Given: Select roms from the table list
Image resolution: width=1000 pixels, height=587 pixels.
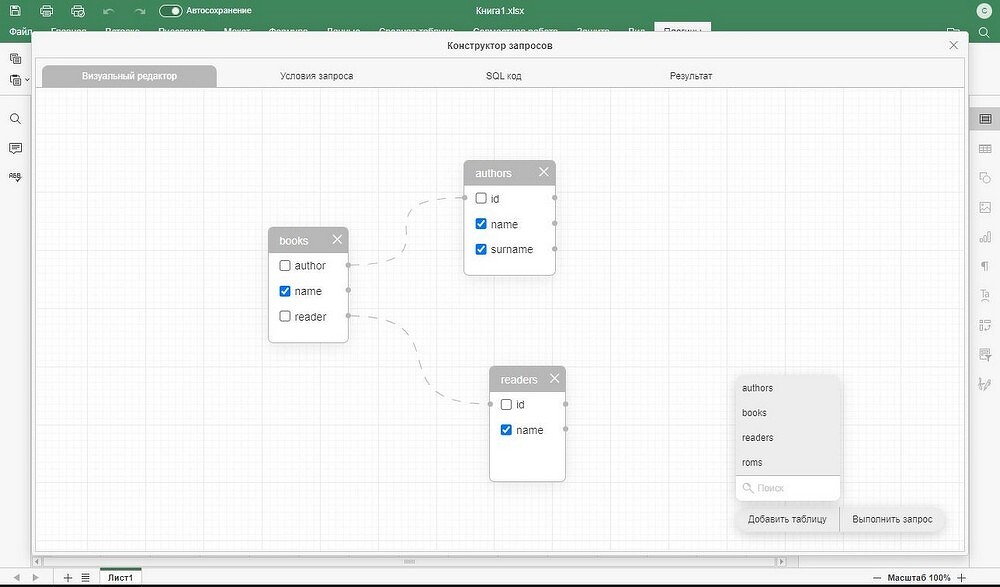Looking at the screenshot, I should [753, 462].
